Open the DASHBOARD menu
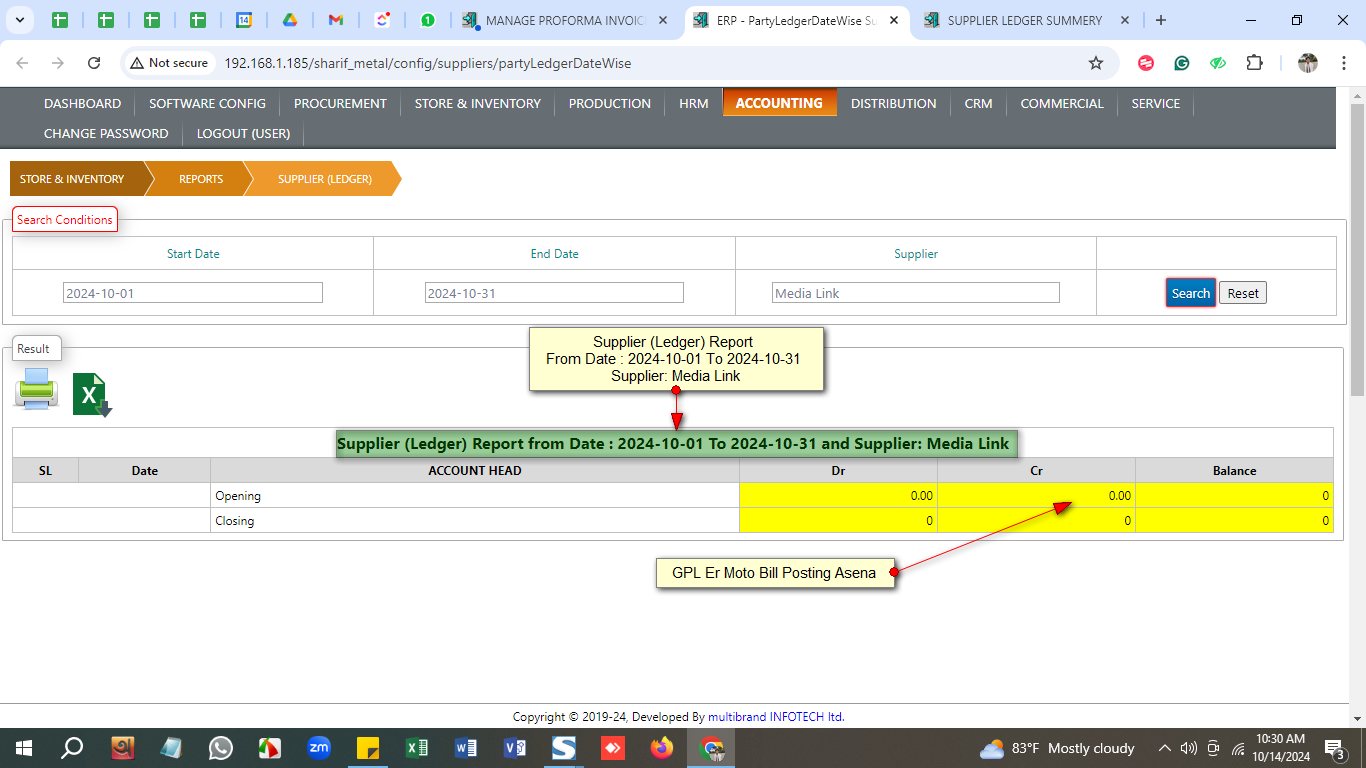Viewport: 1366px width, 768px height. (x=82, y=103)
